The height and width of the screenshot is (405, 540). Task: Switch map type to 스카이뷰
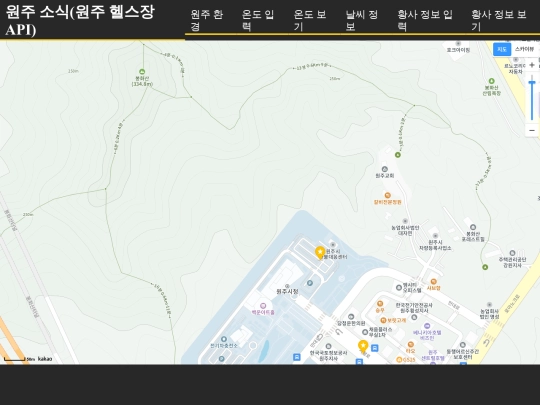(525, 49)
